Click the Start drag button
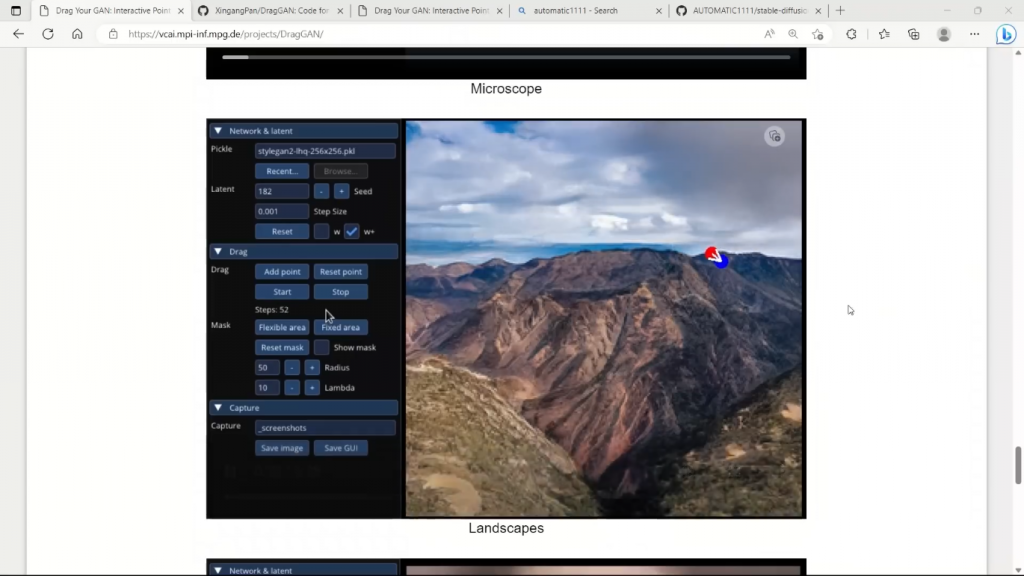Viewport: 1024px width, 576px height. pos(282,292)
